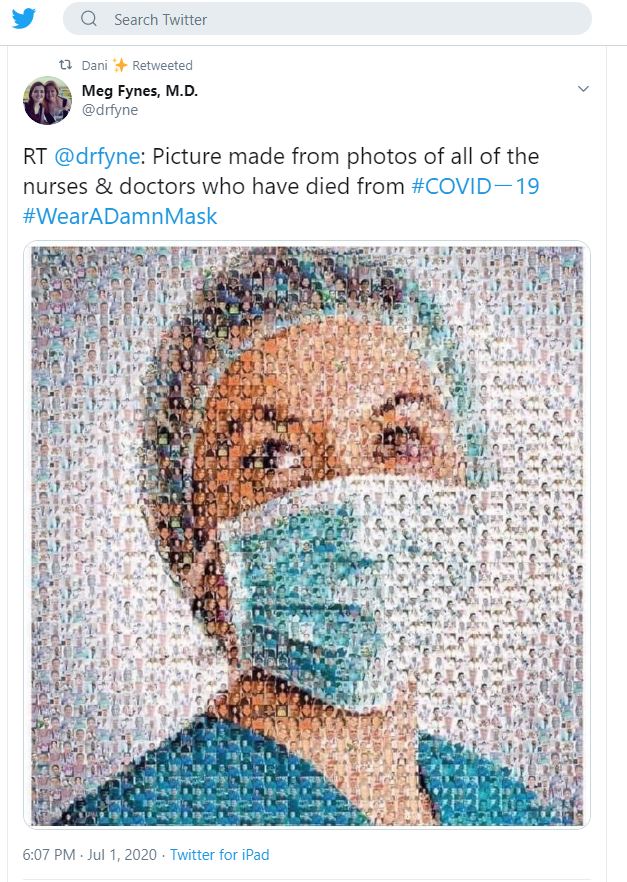Click the sparkle emoji next to Dani
This screenshot has width=627, height=882.
pyautogui.click(x=121, y=65)
